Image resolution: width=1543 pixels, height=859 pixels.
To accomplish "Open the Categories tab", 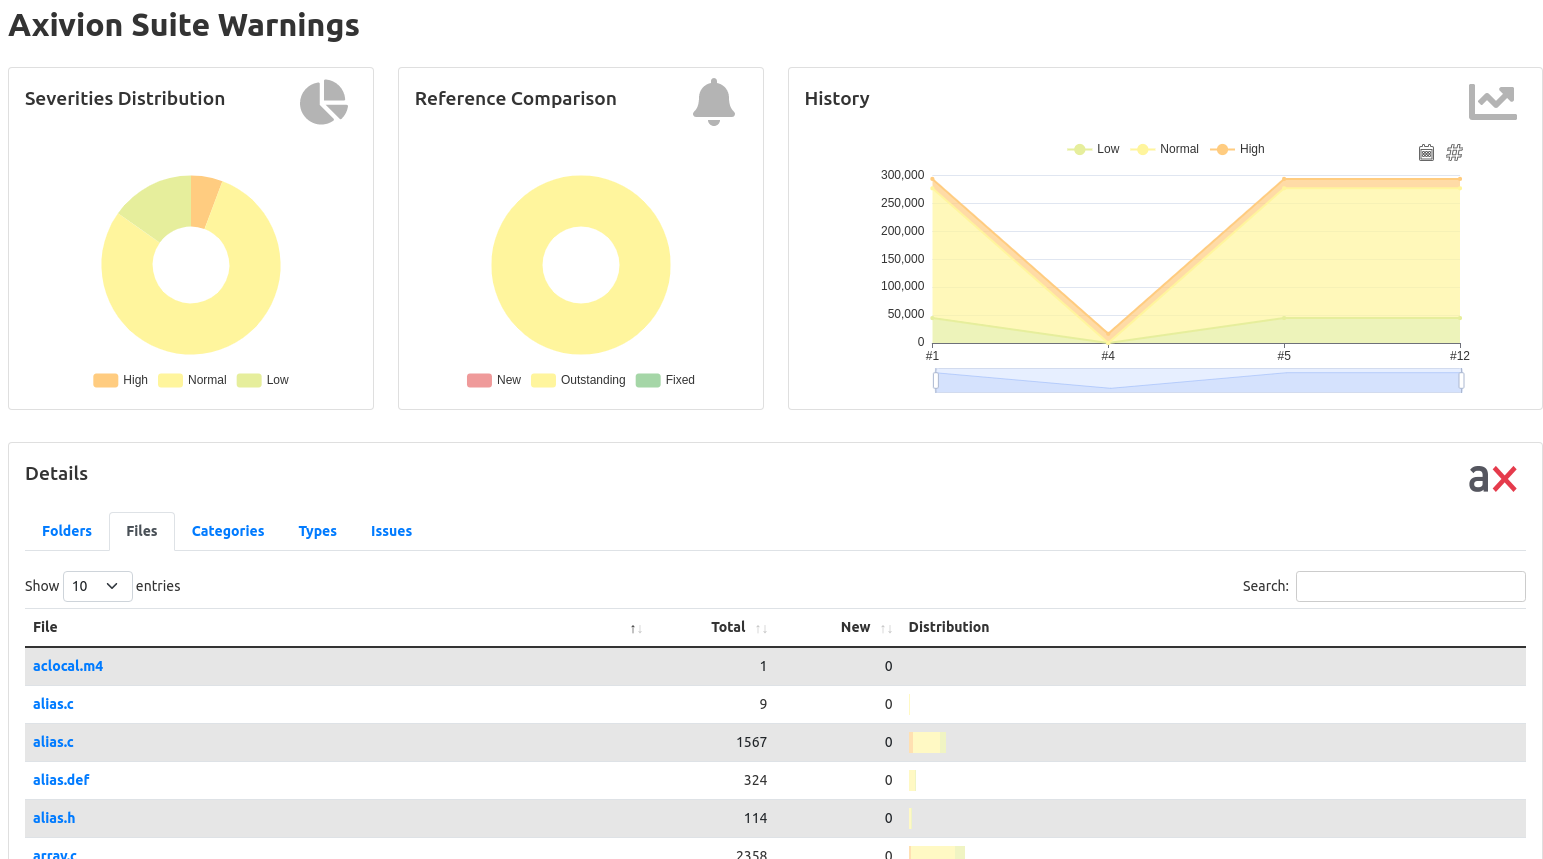I will [x=228, y=531].
